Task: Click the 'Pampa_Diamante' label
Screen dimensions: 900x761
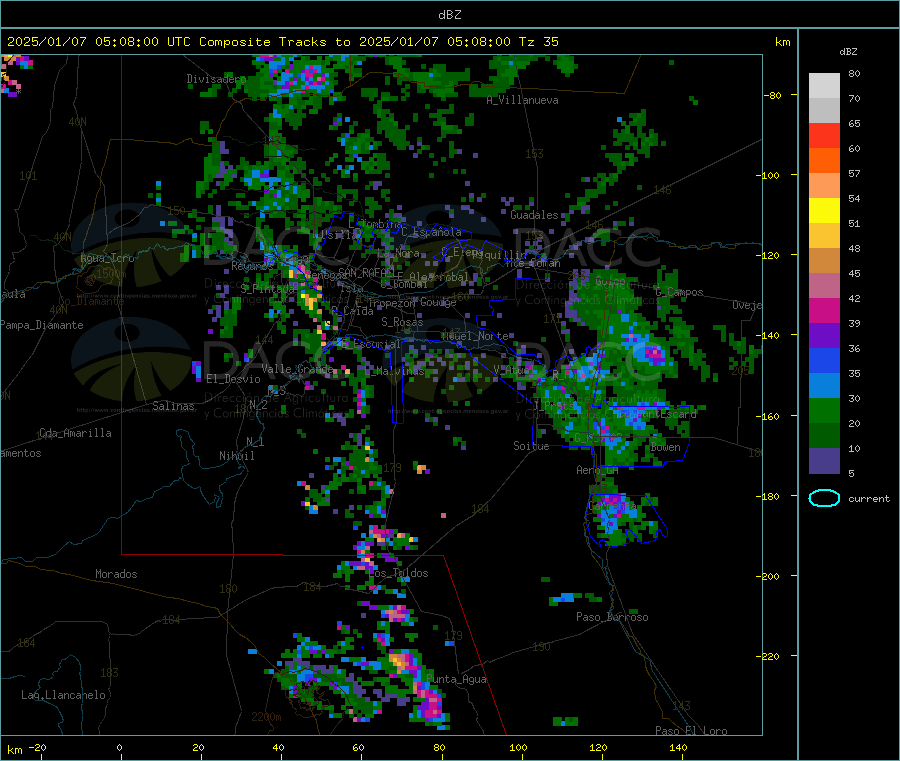Action: click(41, 325)
